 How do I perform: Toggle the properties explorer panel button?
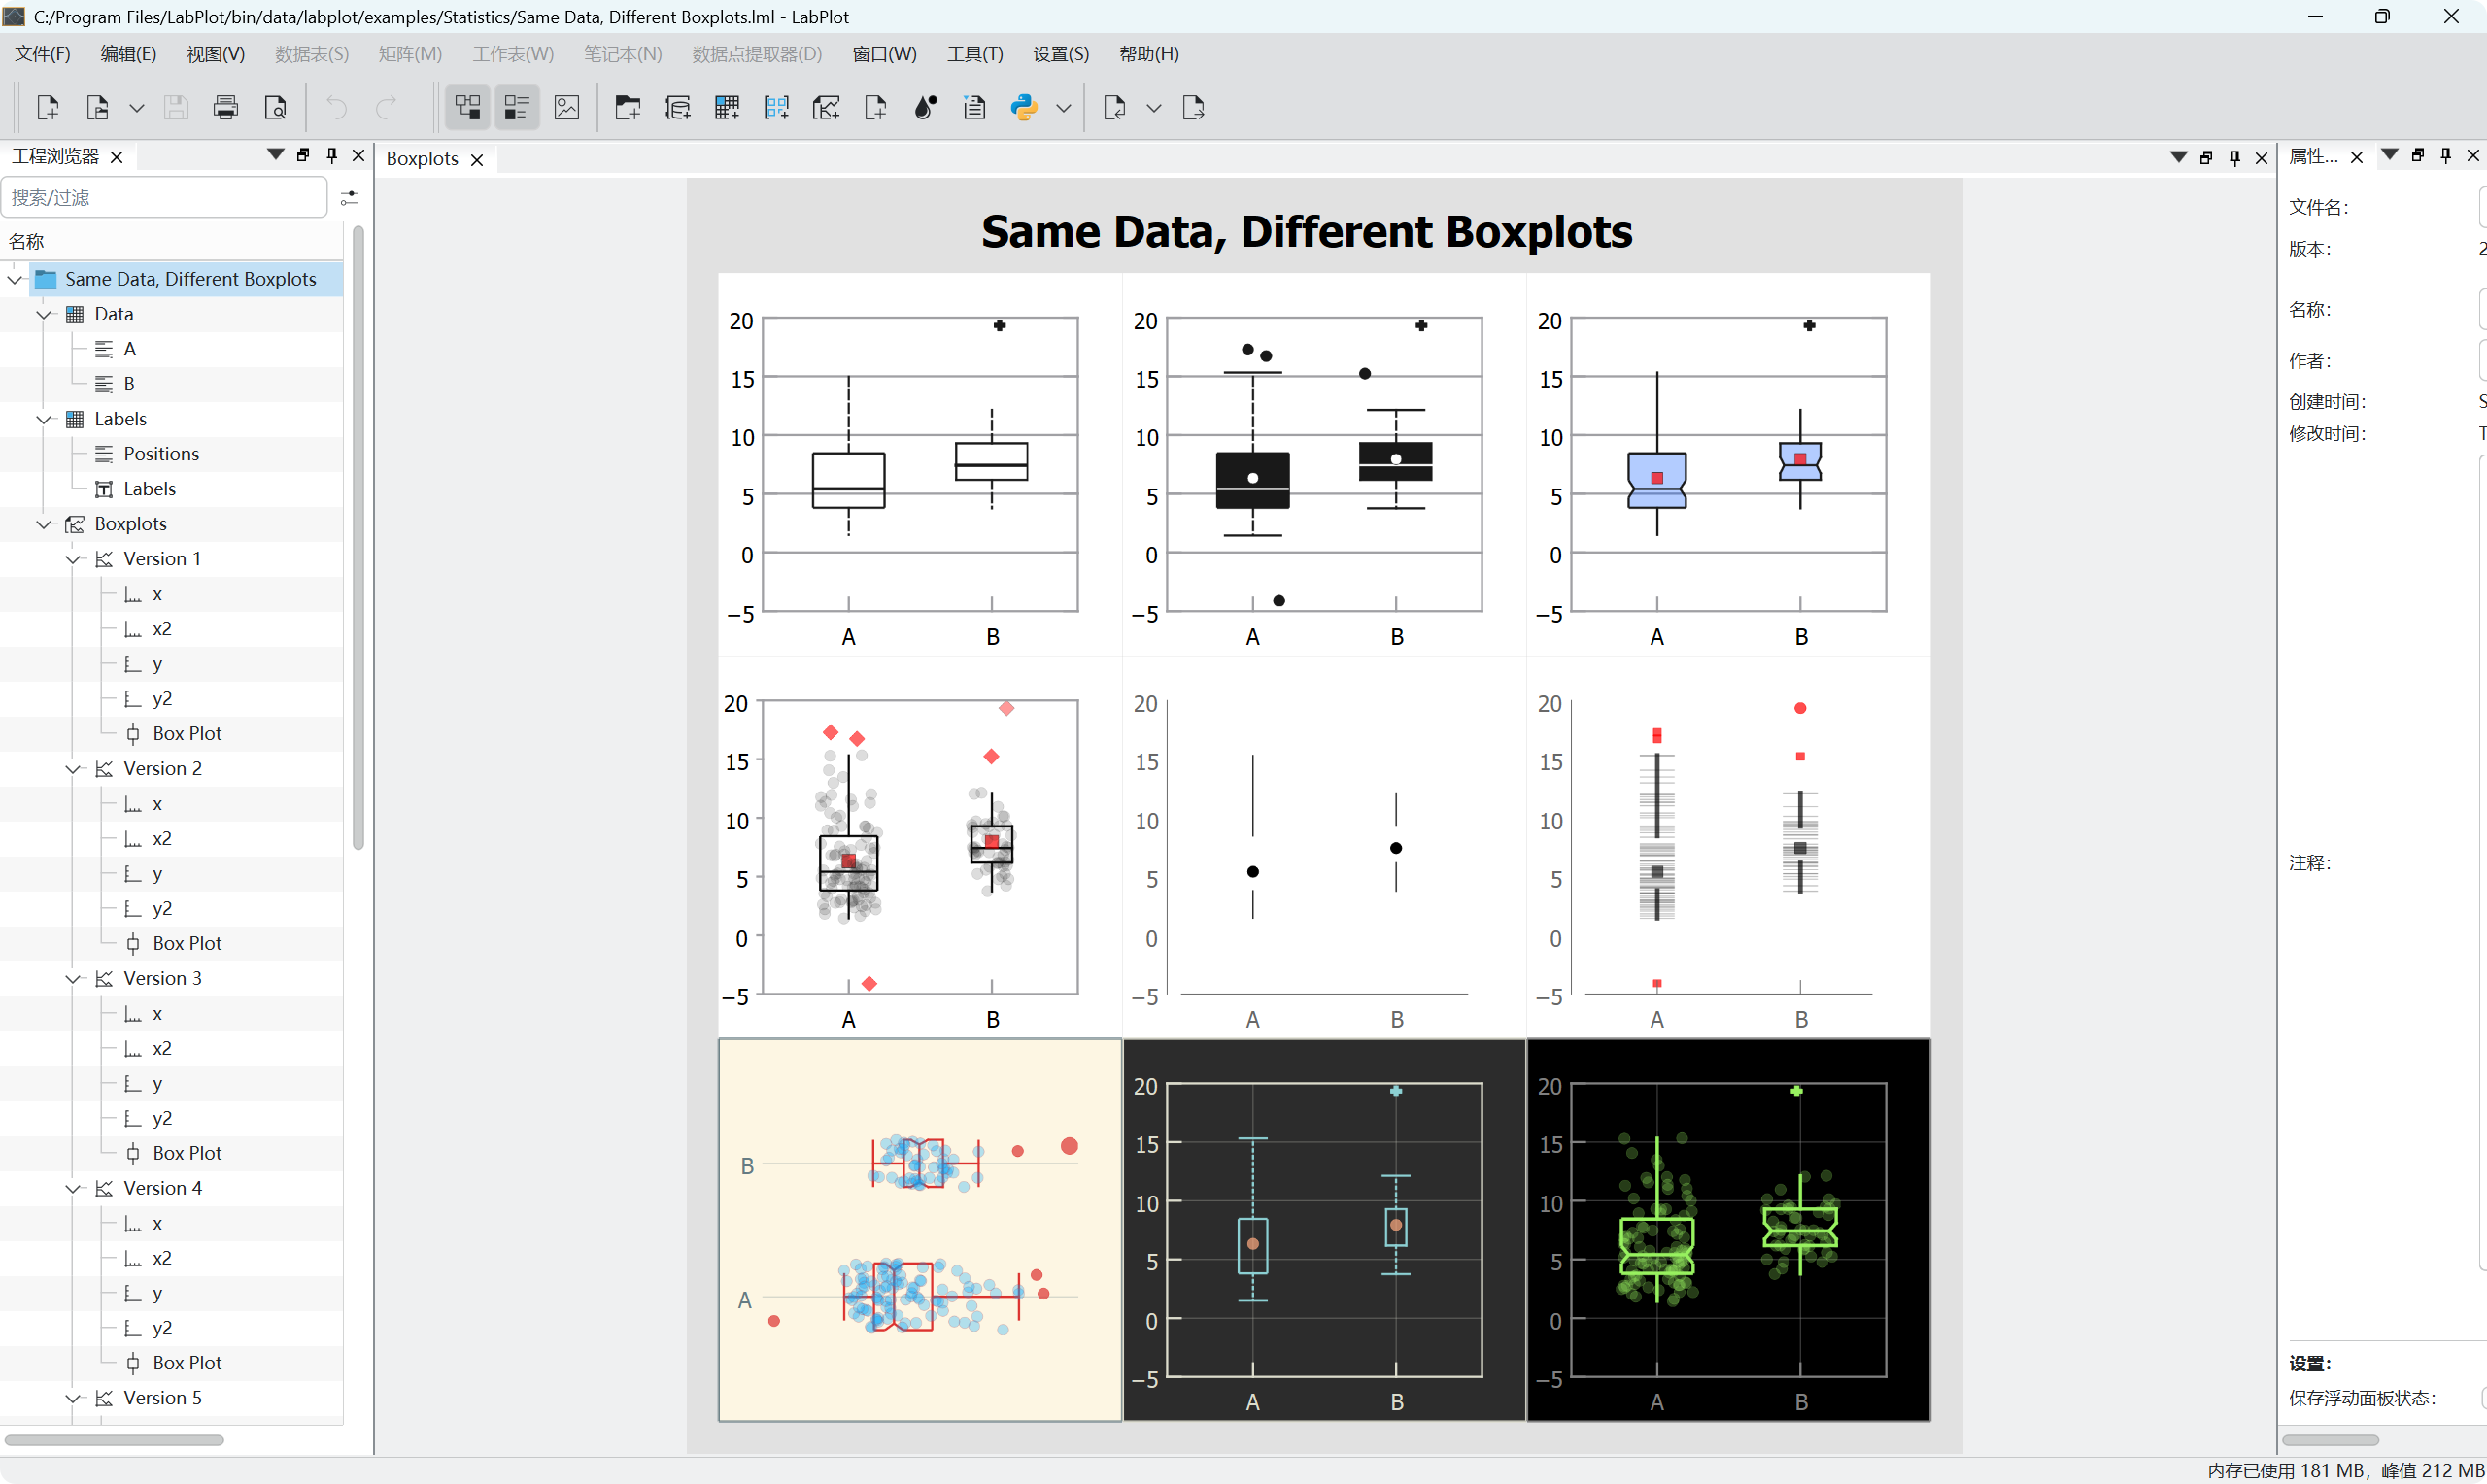[x=516, y=108]
